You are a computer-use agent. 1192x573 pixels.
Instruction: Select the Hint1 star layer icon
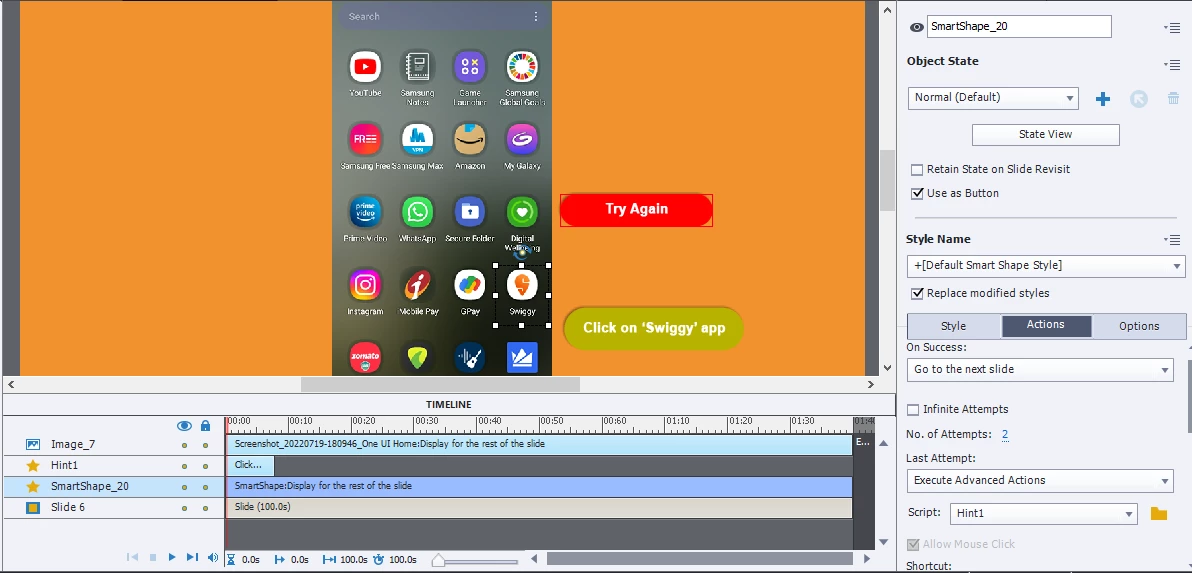(33, 465)
